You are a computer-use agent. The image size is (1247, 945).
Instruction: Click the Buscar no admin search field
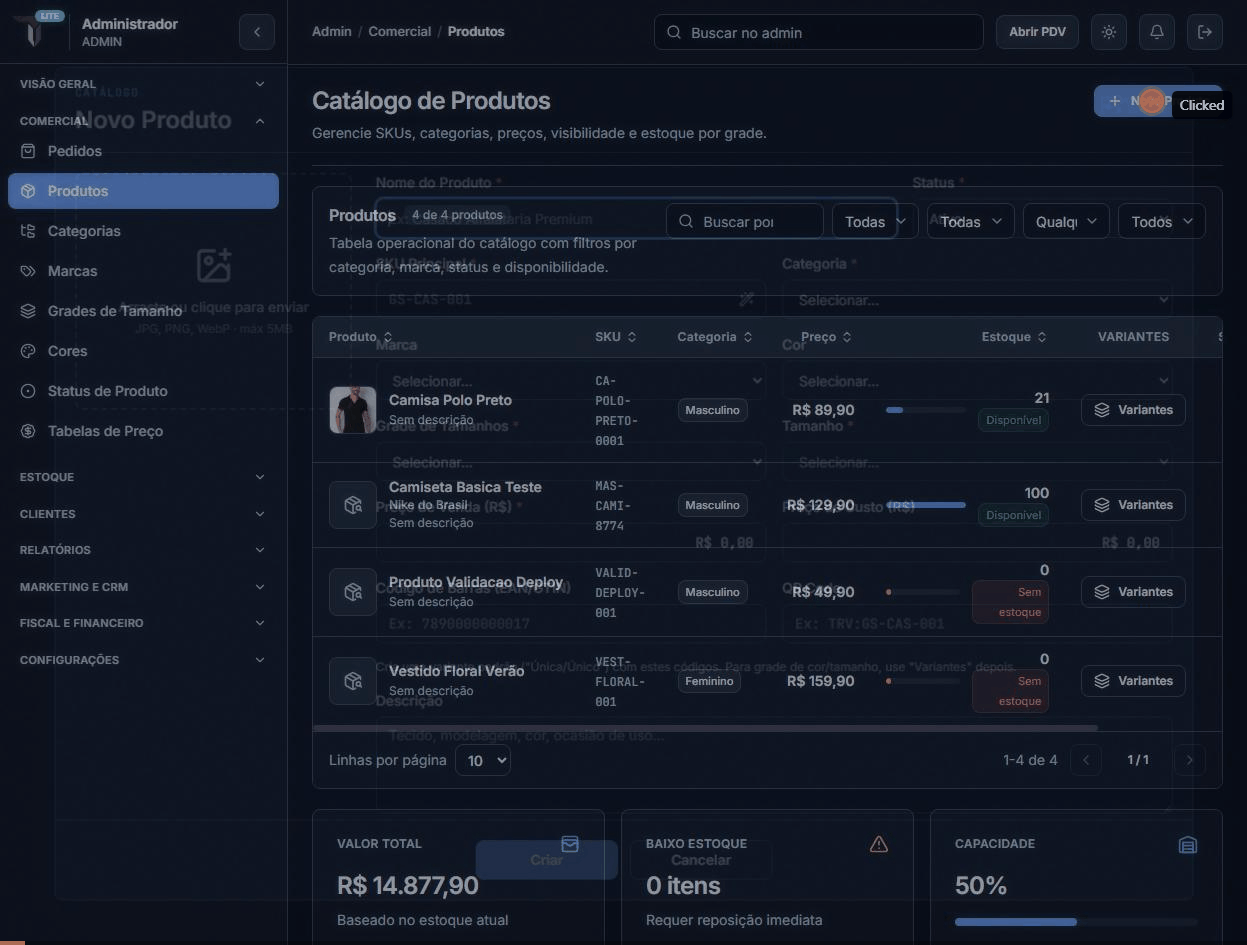[x=819, y=32]
